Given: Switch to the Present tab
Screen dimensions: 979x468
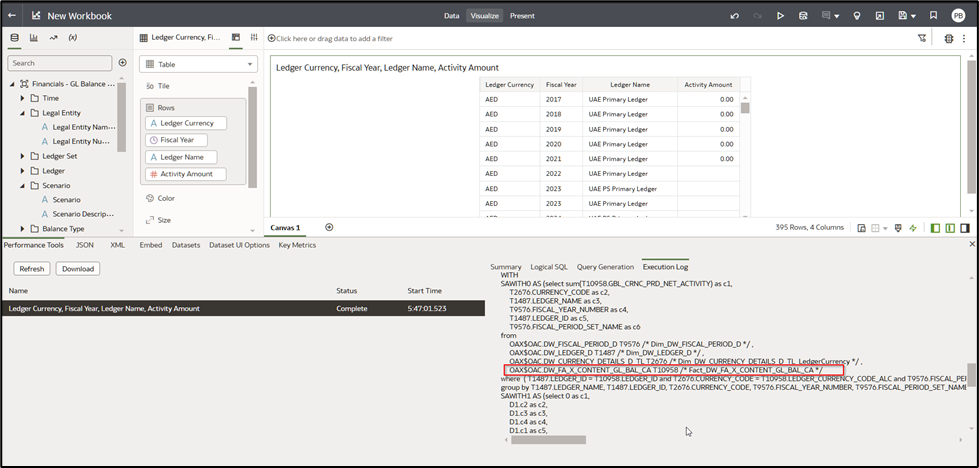Looking at the screenshot, I should coord(522,16).
